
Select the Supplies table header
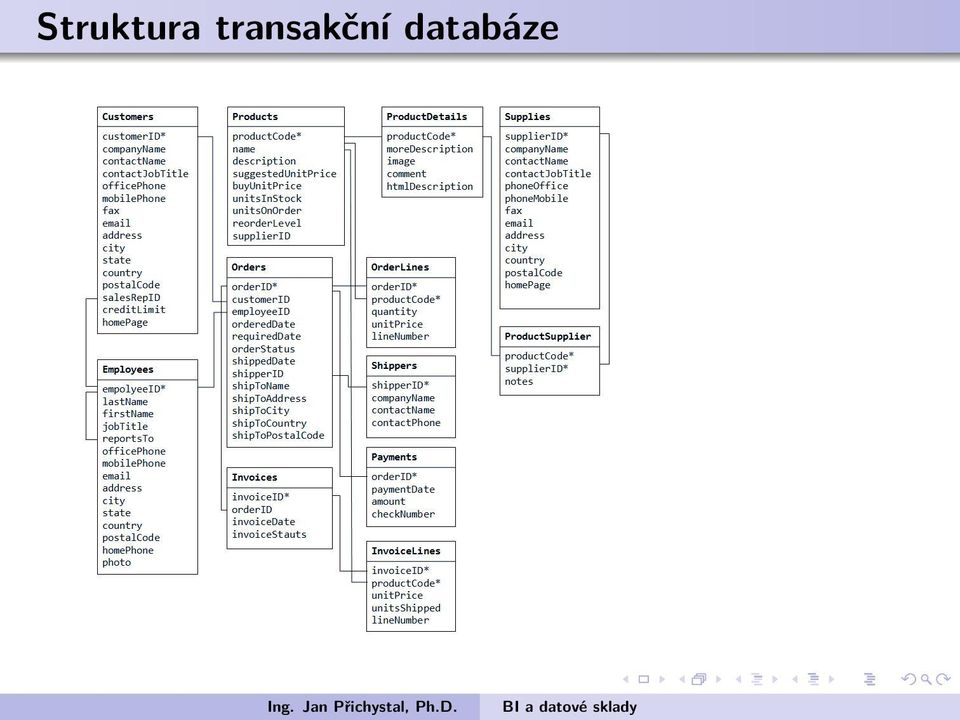pos(549,116)
